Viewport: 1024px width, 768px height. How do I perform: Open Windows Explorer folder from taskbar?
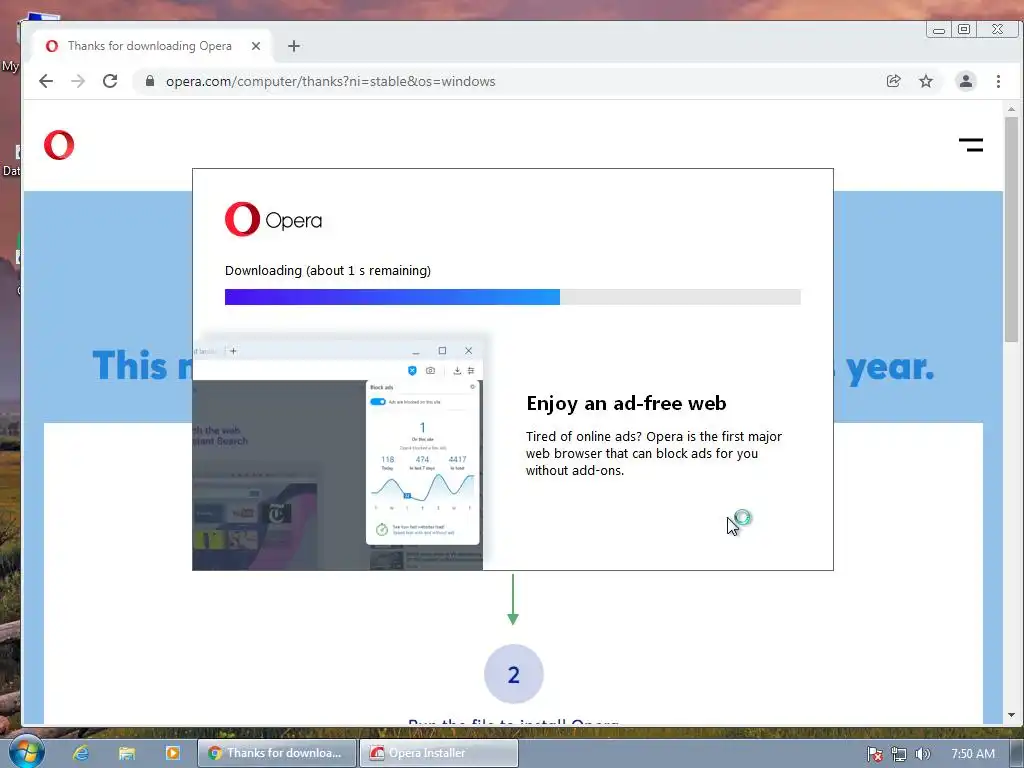(127, 753)
